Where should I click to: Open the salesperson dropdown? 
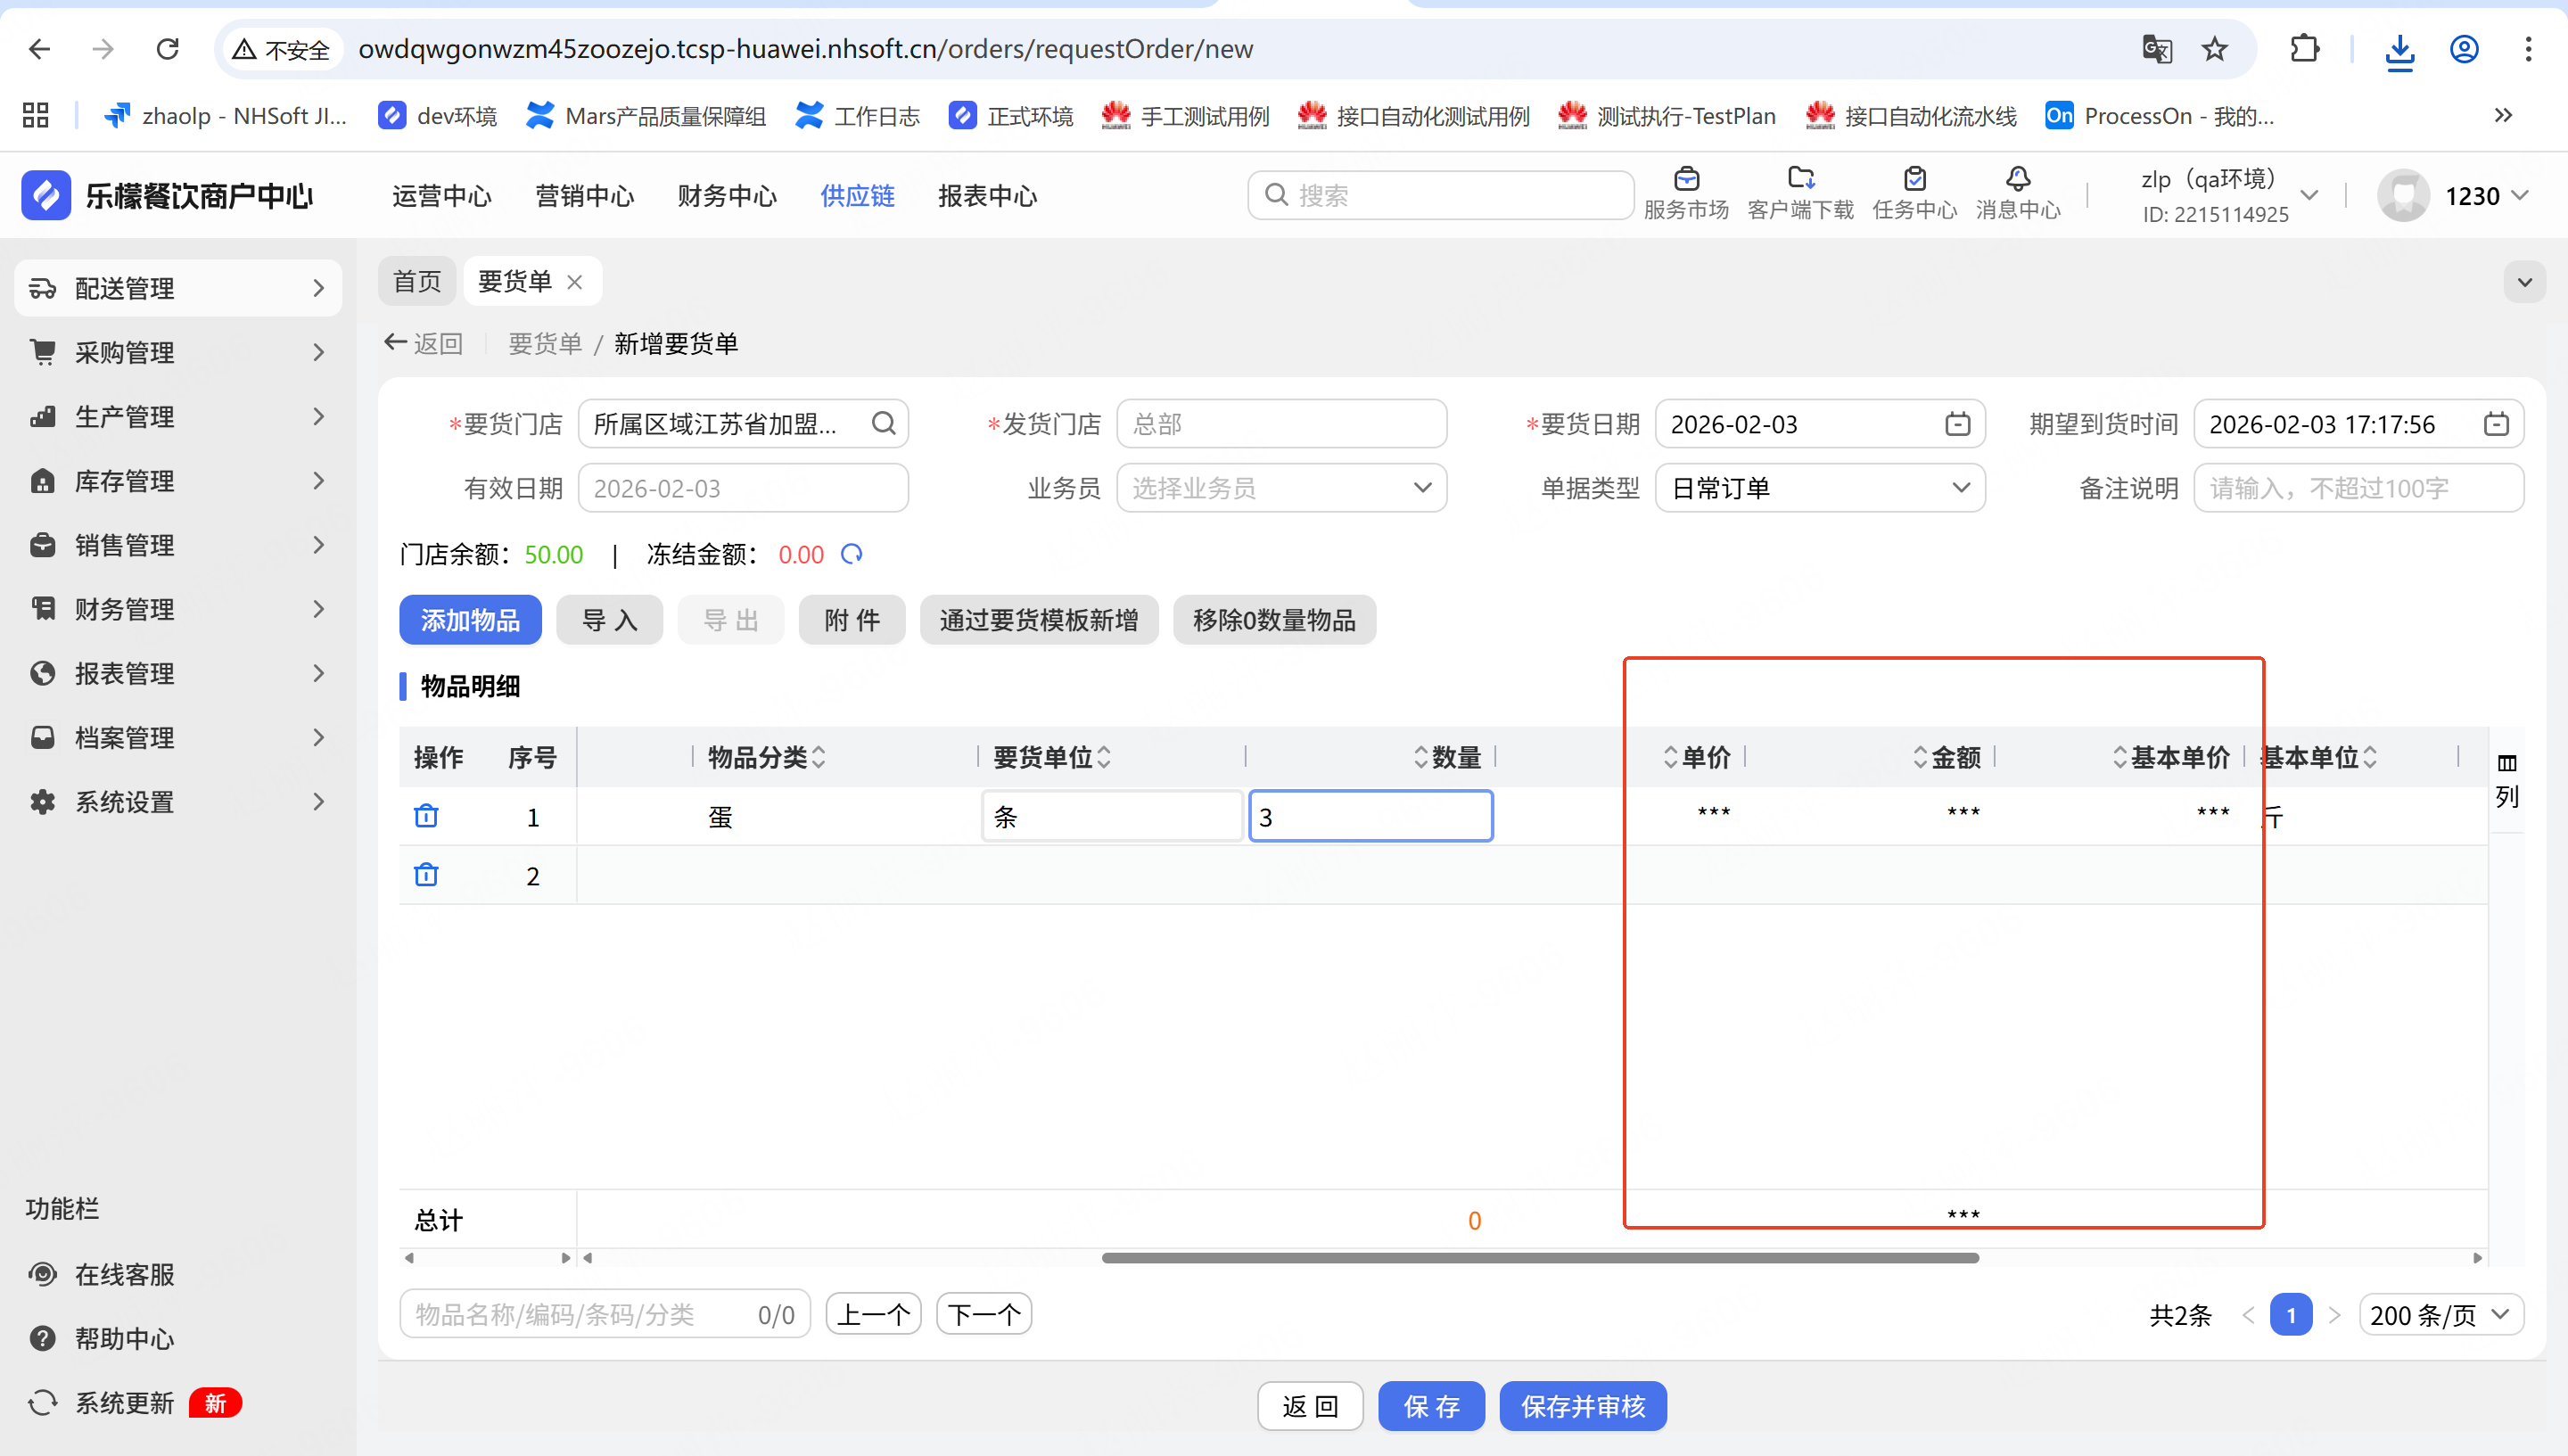coord(1281,488)
